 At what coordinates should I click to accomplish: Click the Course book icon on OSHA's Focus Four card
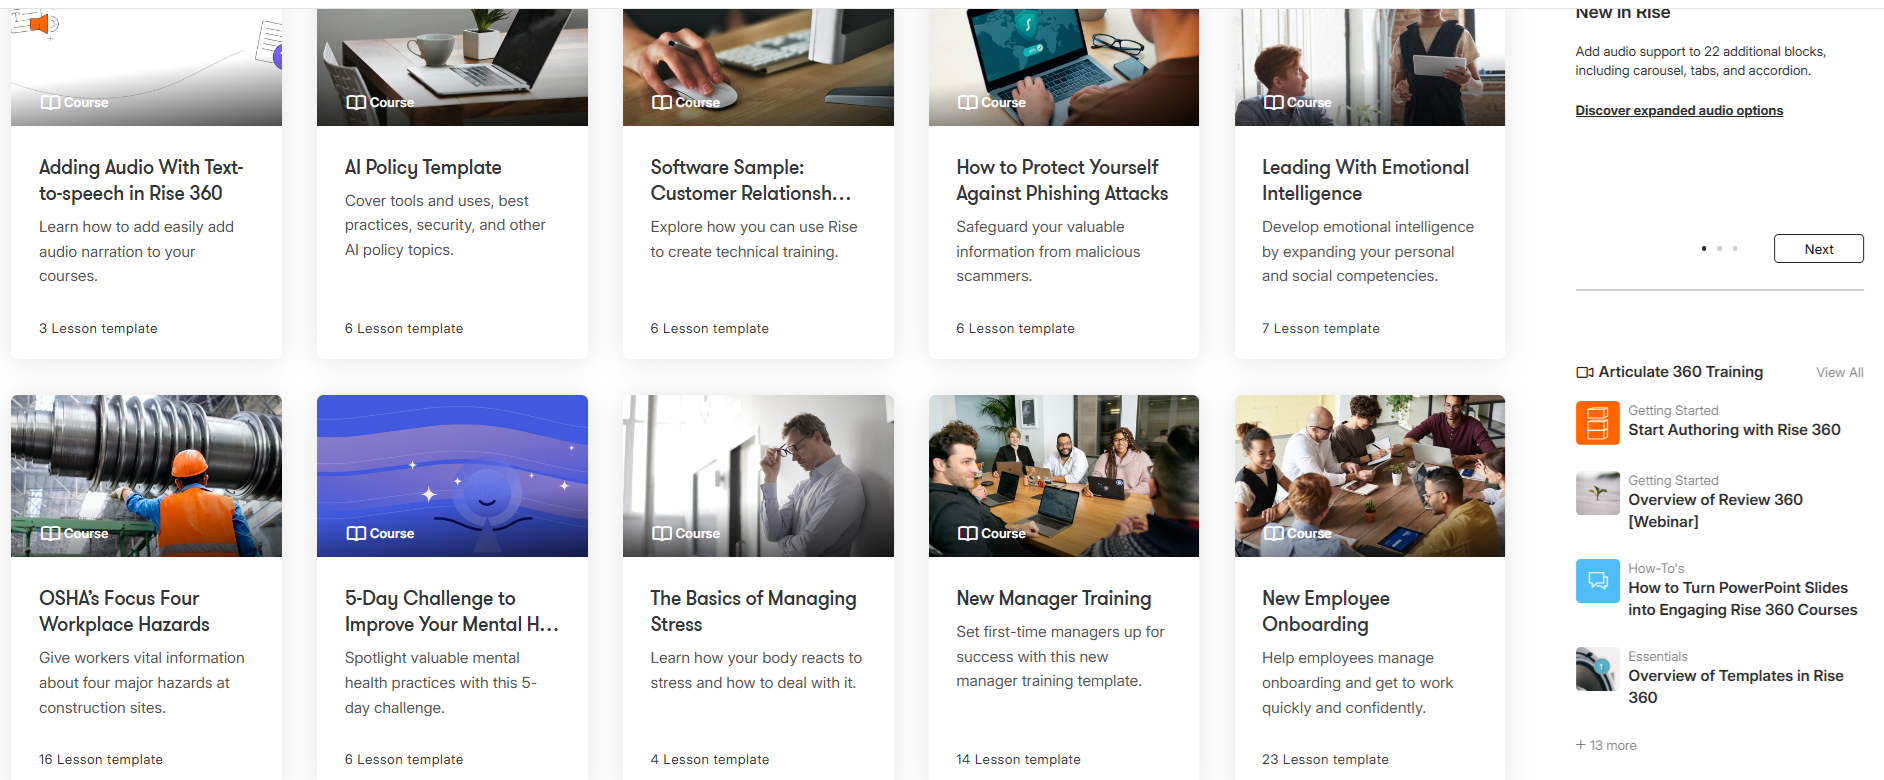50,533
